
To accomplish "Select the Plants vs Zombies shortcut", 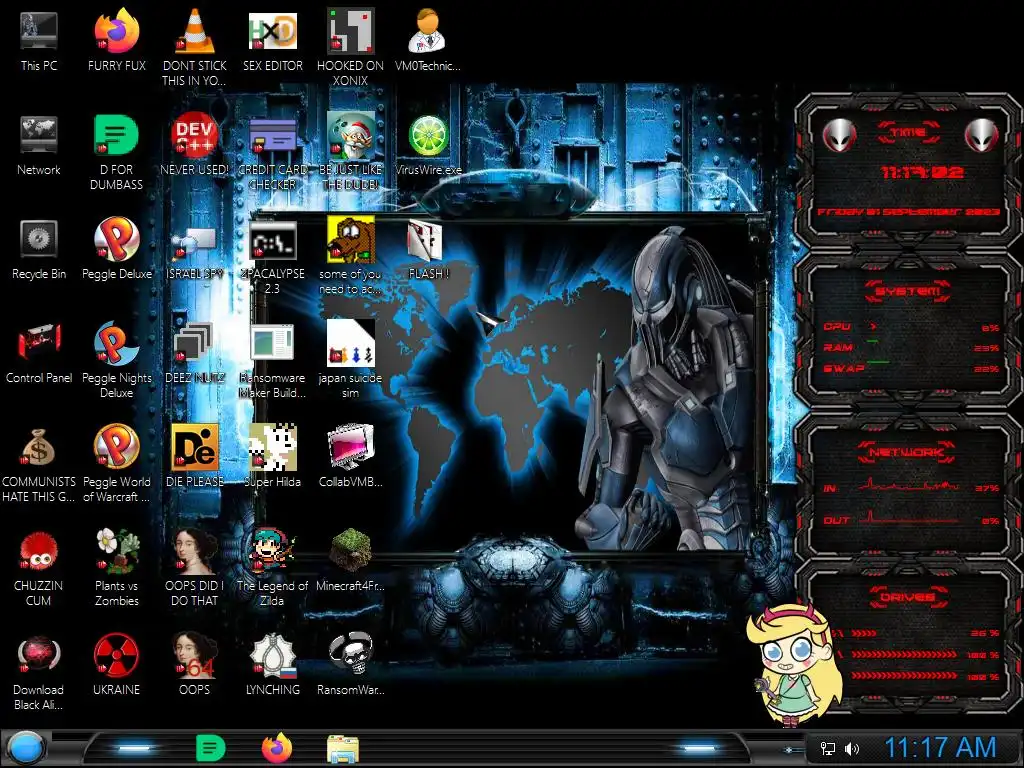I will coord(116,568).
